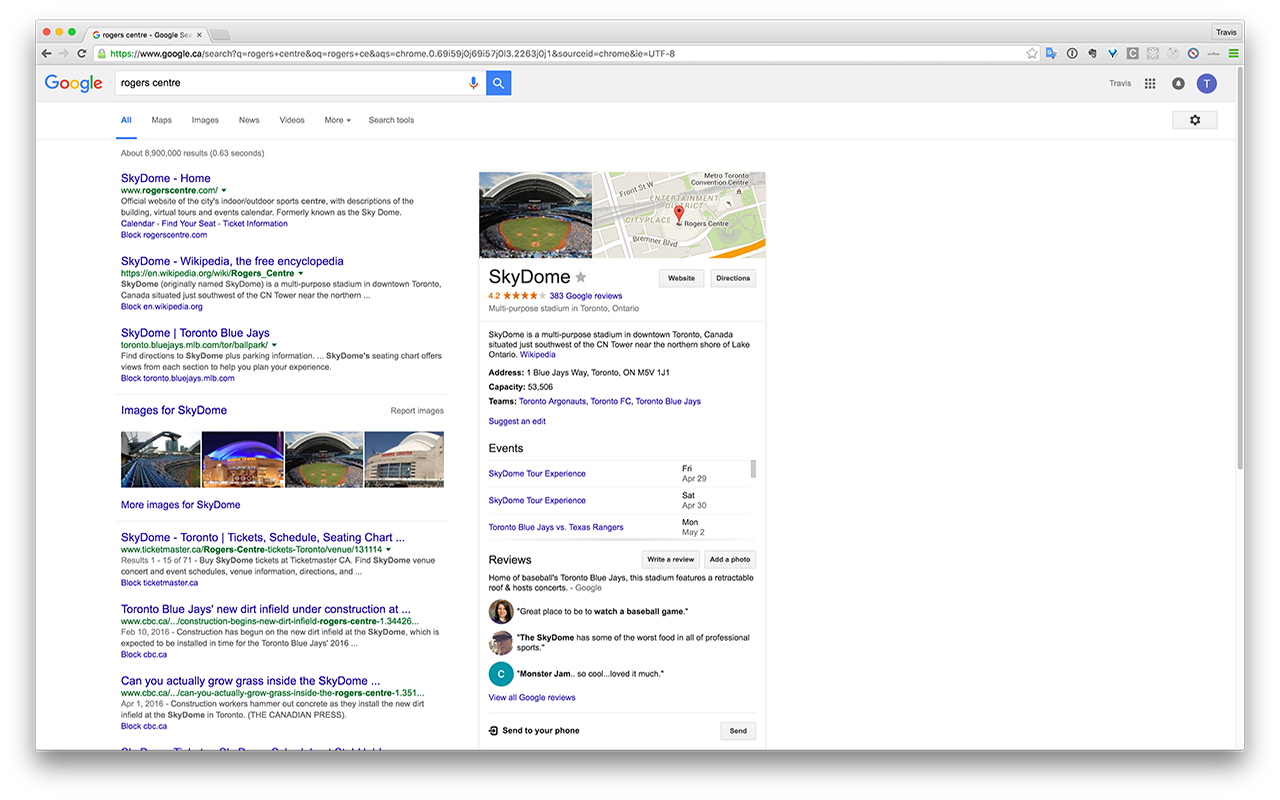Click the Website button for SkyDome
Viewport: 1280px width, 800px height.
coord(681,278)
